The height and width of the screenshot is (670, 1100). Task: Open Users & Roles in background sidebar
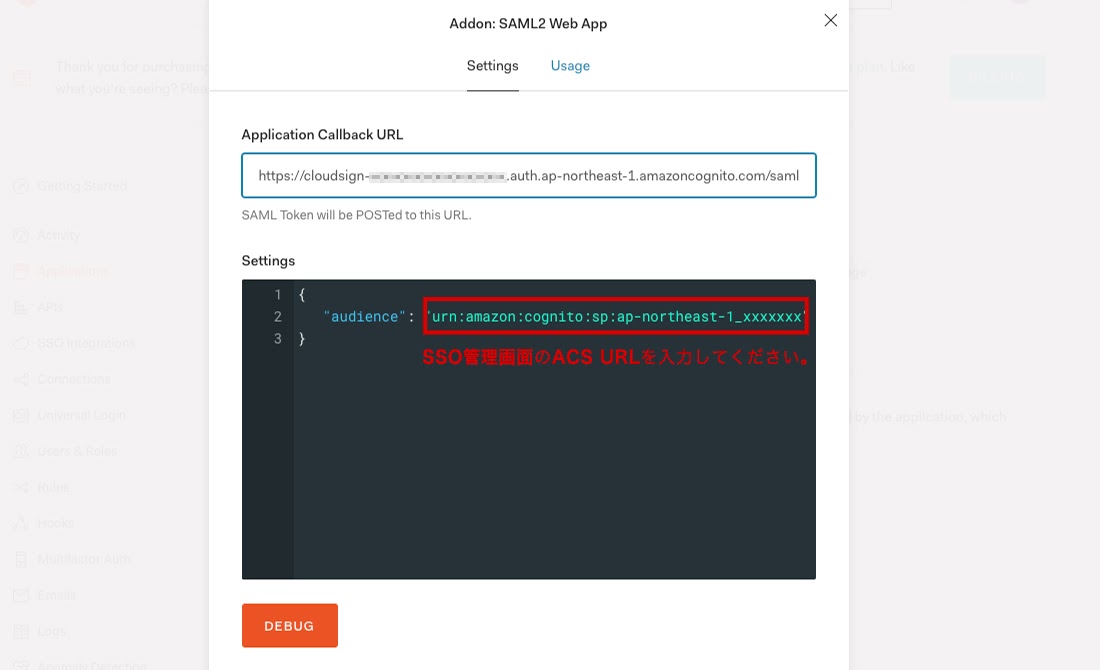point(77,451)
